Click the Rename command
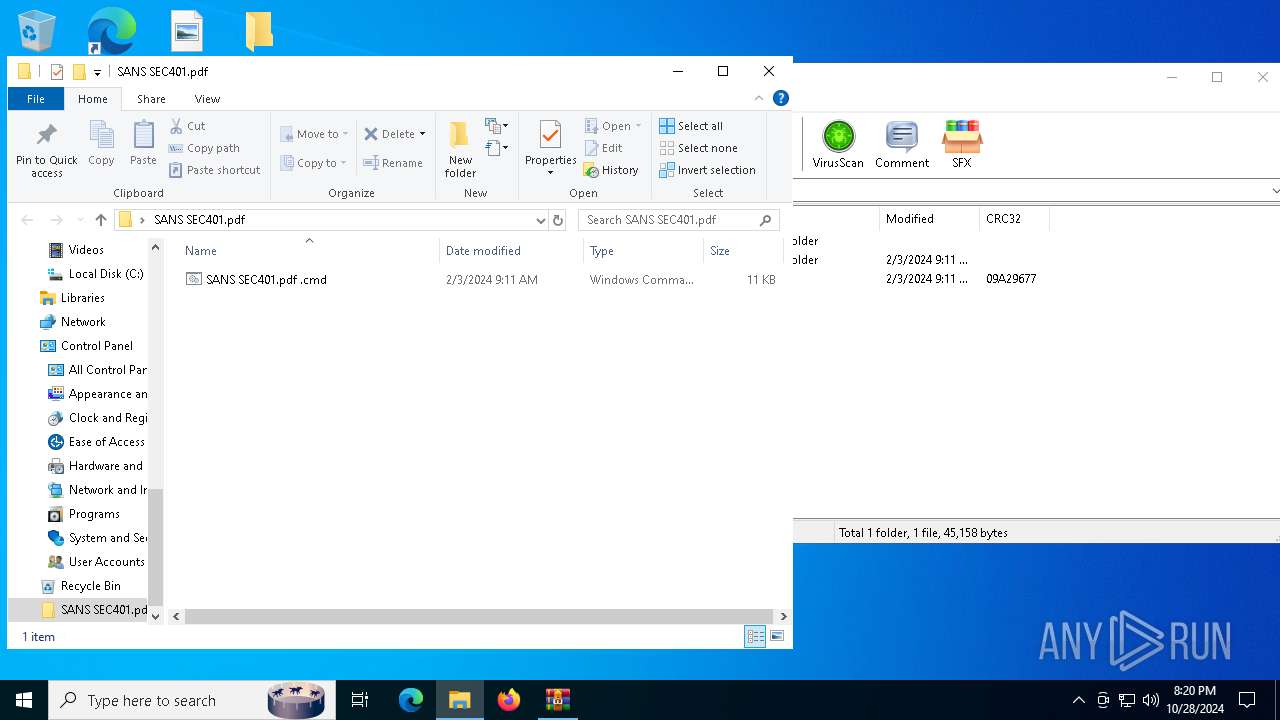Screen dimensions: 1280x720 (x=393, y=163)
